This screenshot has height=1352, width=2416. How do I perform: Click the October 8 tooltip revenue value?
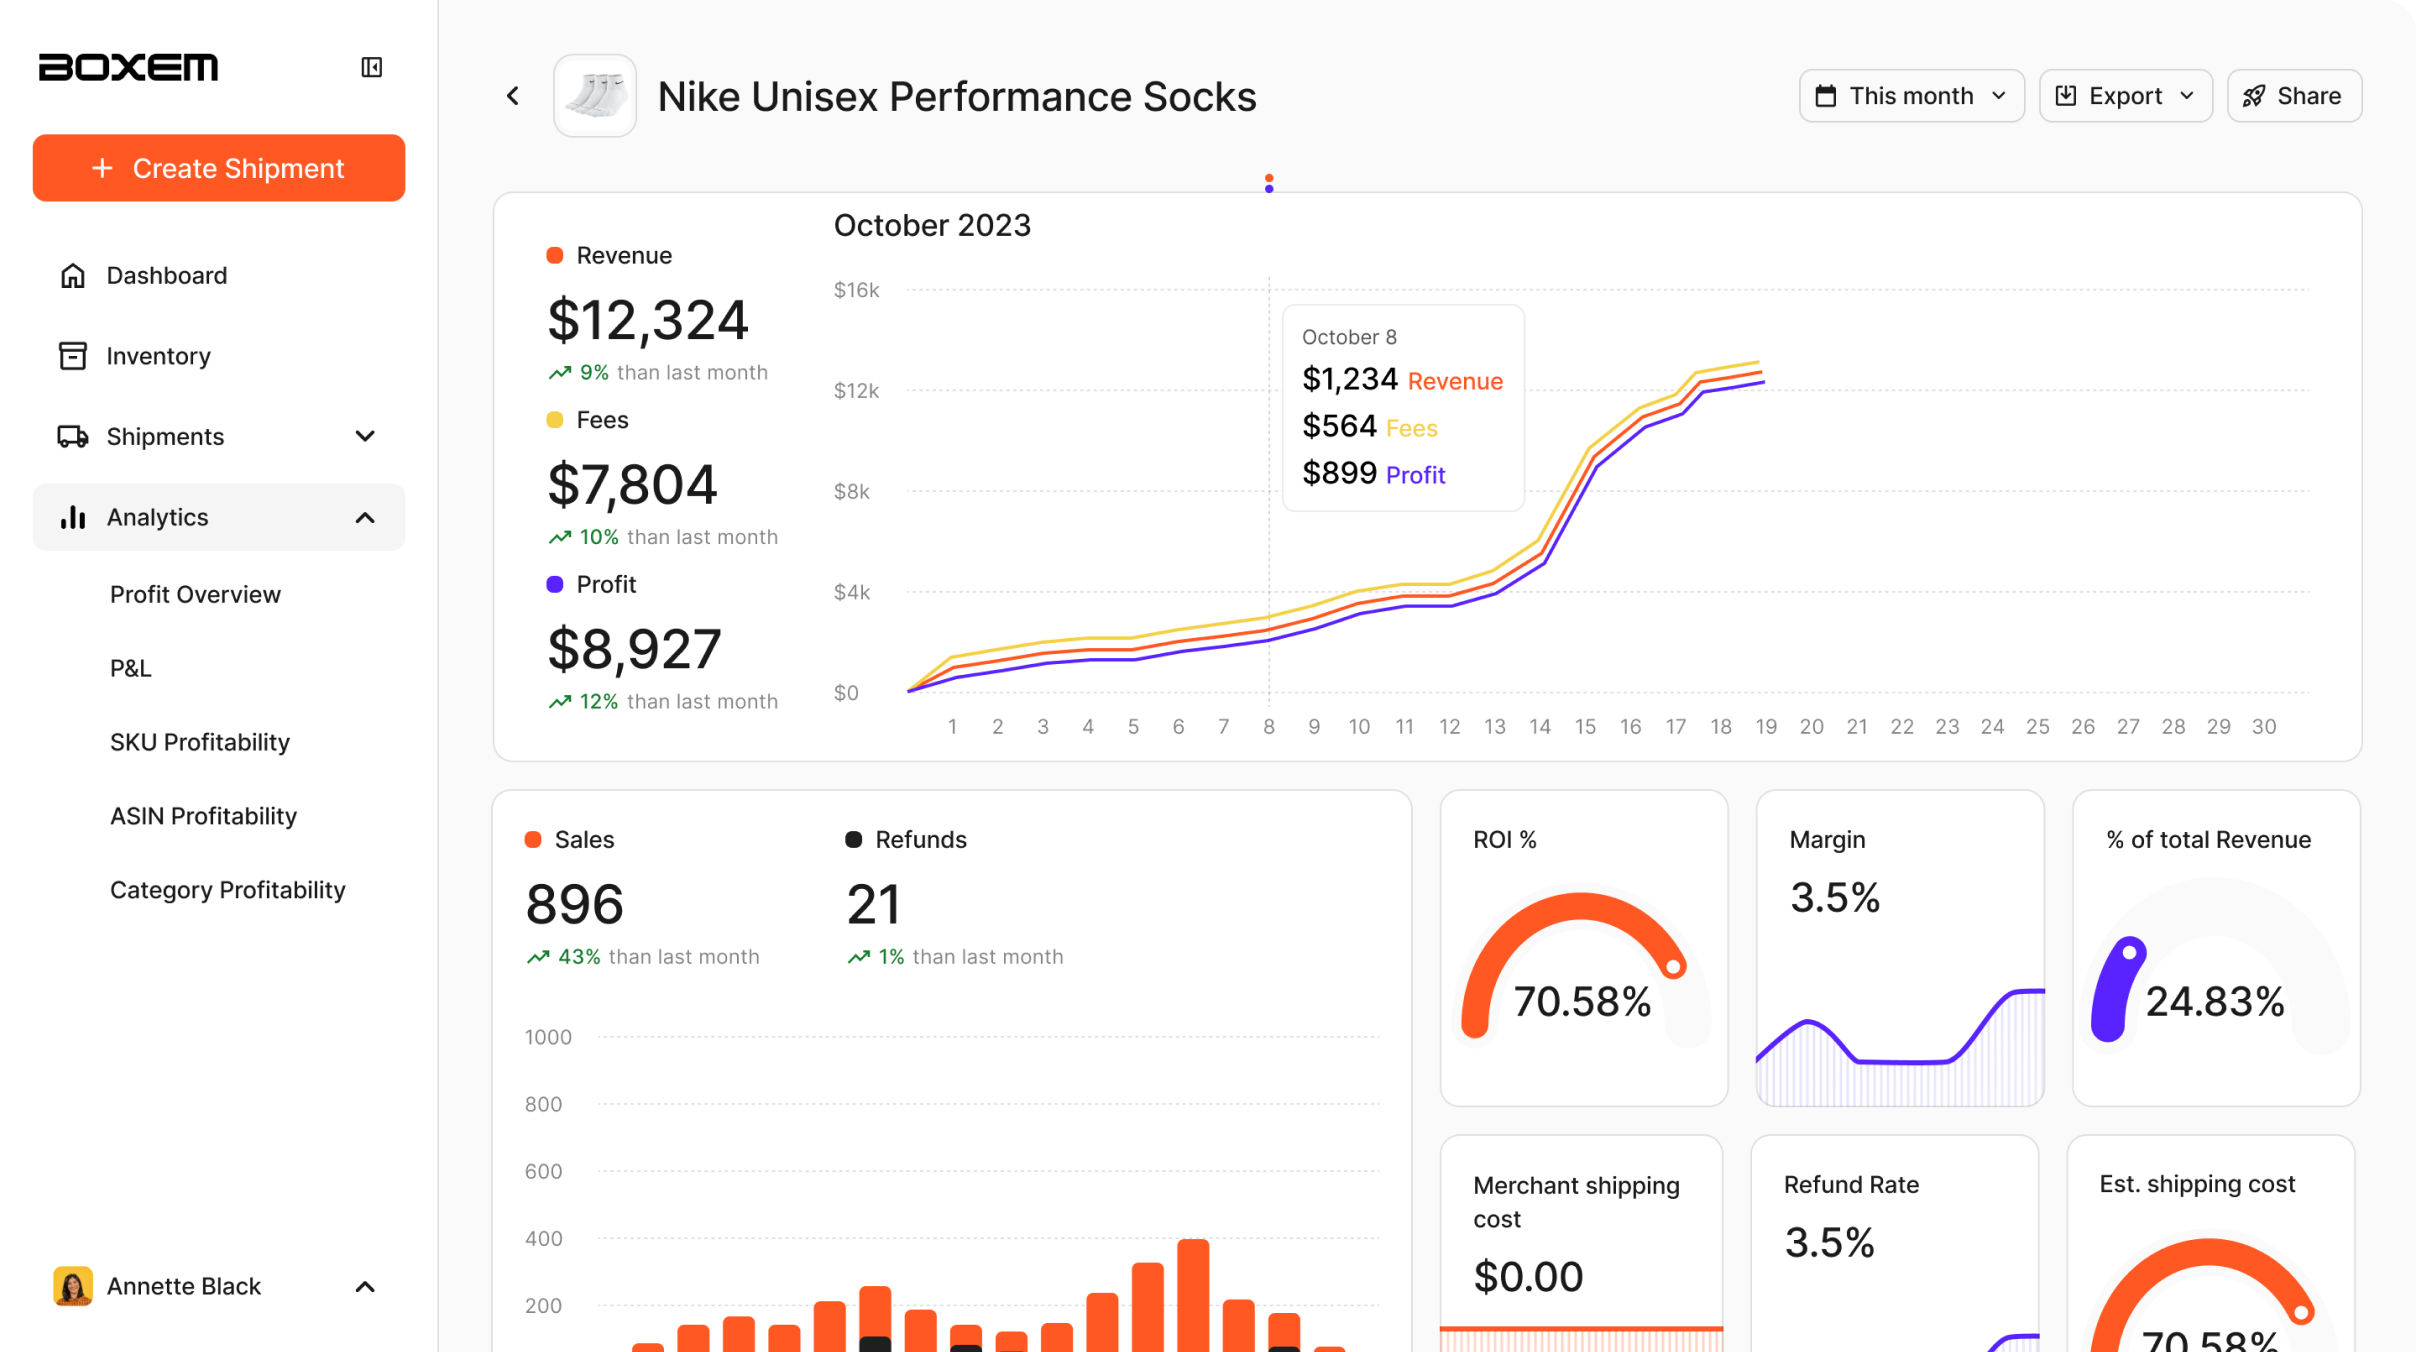1349,380
